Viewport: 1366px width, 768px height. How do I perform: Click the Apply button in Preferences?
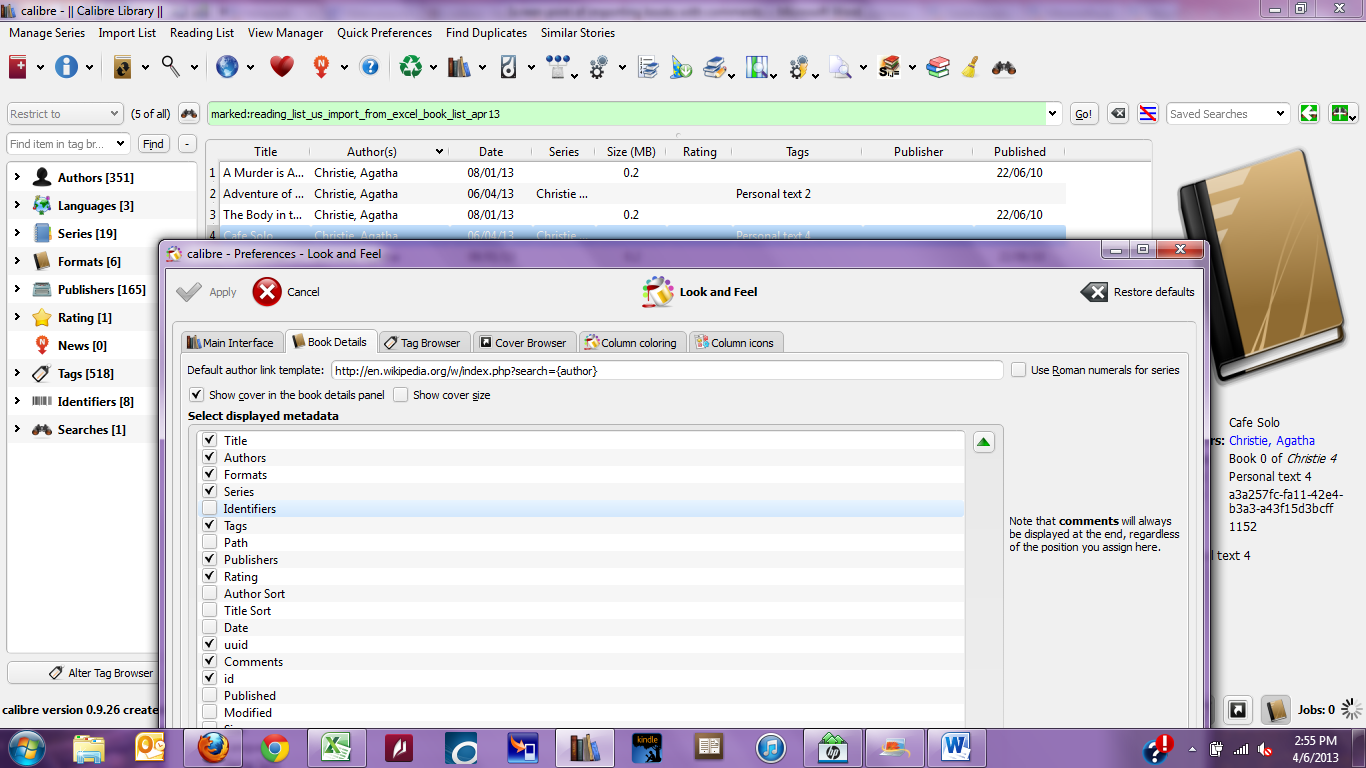pos(207,292)
